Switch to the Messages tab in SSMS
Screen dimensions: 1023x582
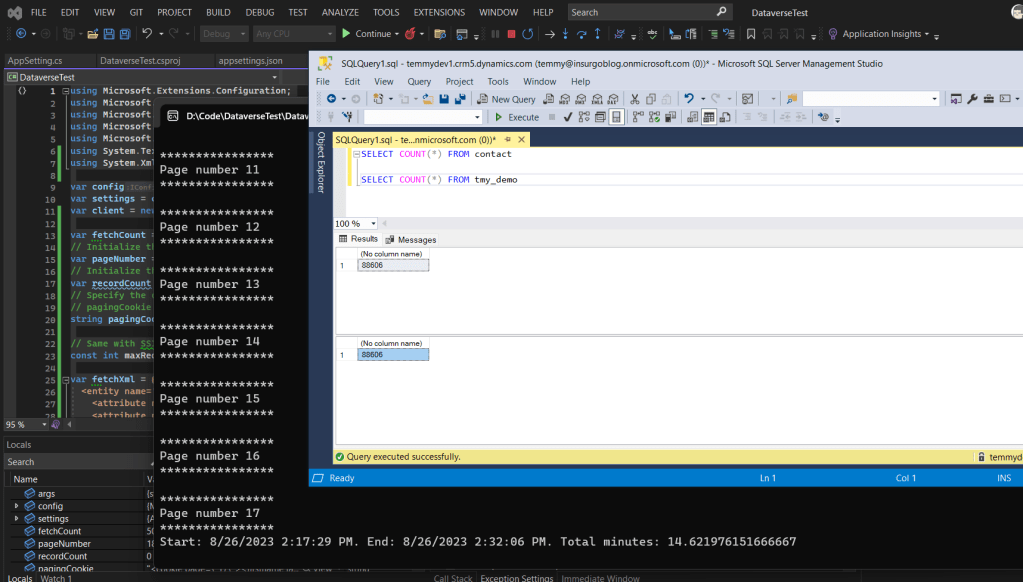(x=410, y=239)
